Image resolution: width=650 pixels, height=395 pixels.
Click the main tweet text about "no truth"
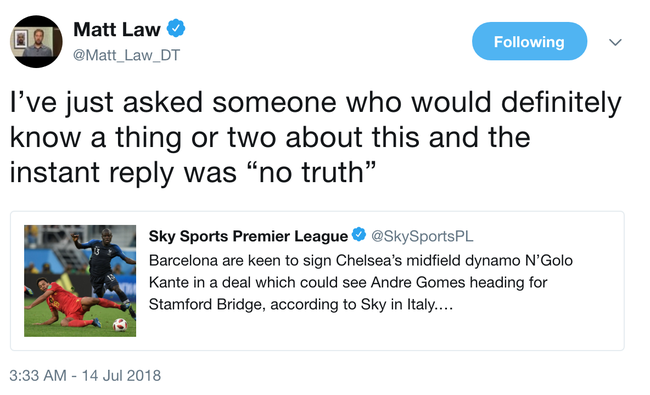point(315,138)
